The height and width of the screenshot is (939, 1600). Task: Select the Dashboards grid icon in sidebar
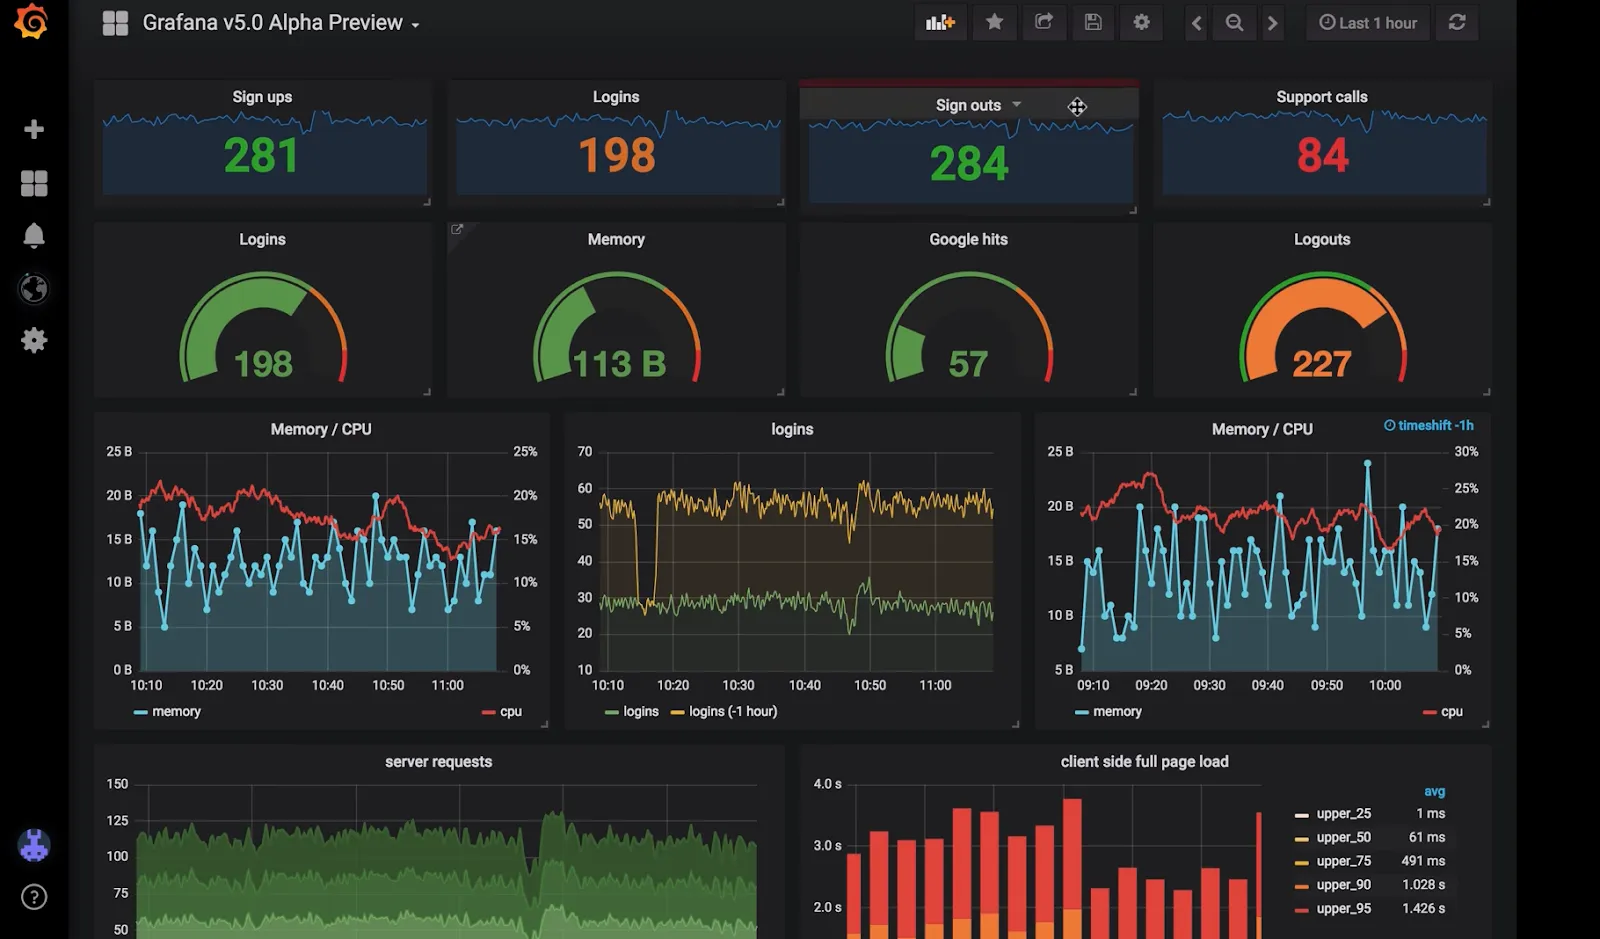tap(34, 183)
